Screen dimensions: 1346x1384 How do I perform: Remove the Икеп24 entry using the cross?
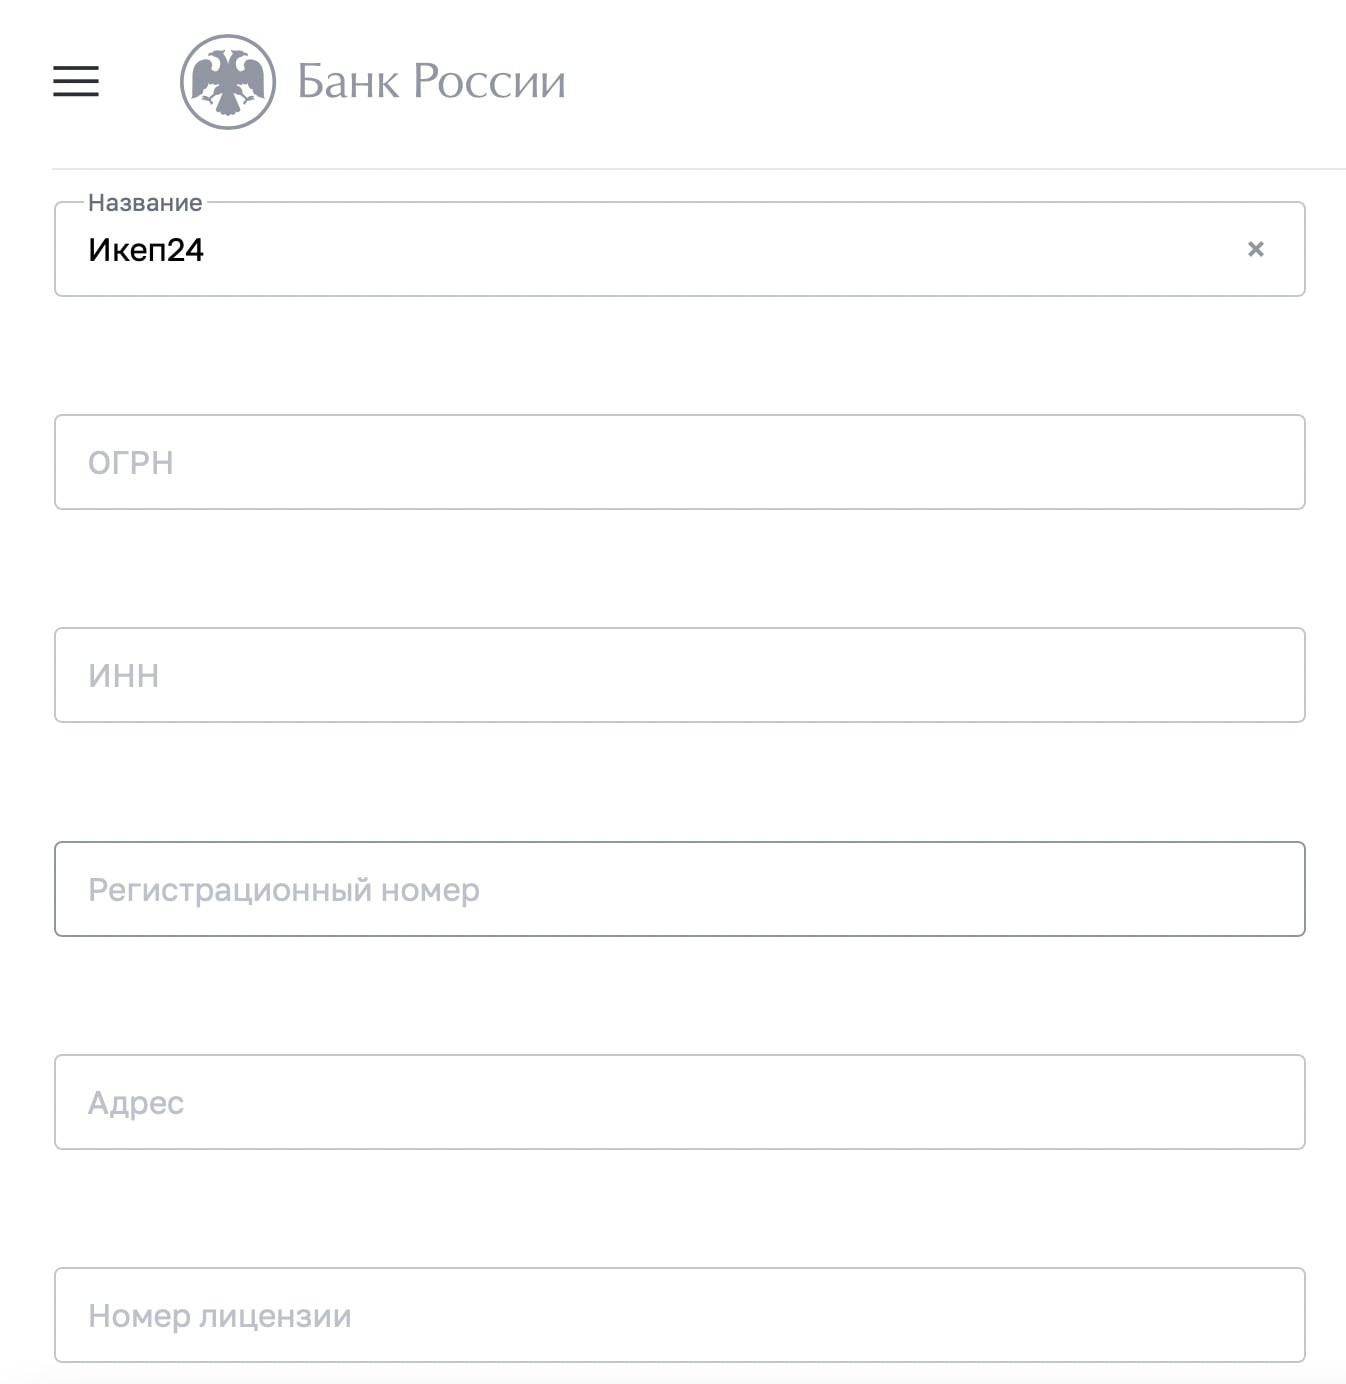coord(1256,249)
